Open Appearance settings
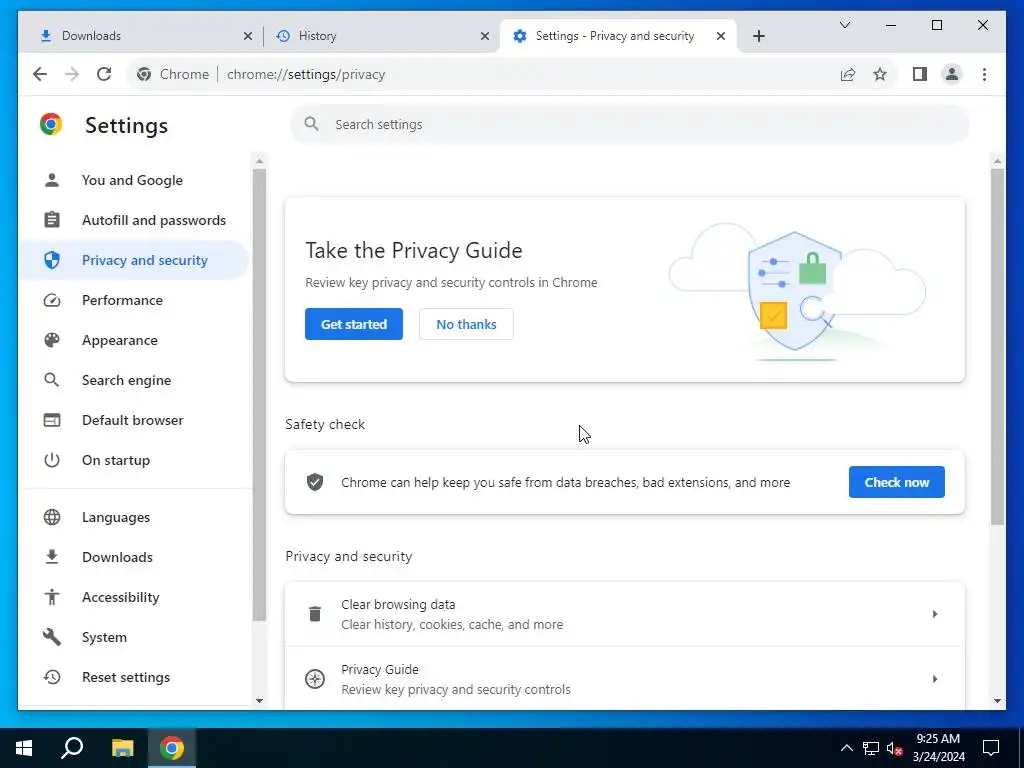Image resolution: width=1024 pixels, height=768 pixels. (134, 340)
